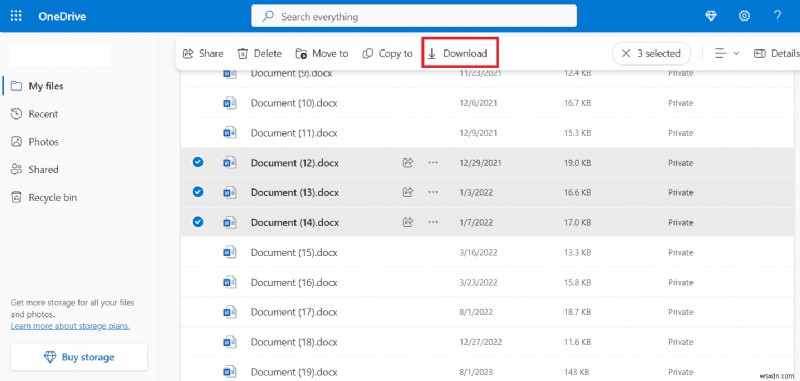The image size is (800, 381).
Task: Open the Details pane button
Action: (x=777, y=53)
